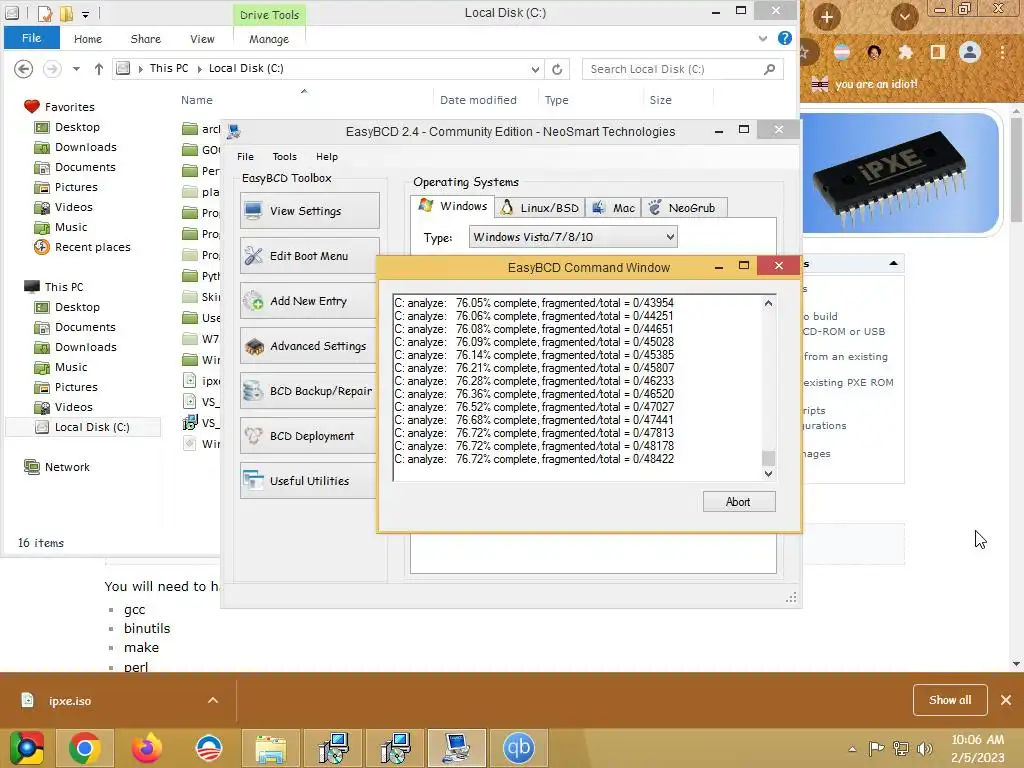Open the Type dropdown showing Windows Vista/7/8/10
Viewport: 1024px width, 768px height.
573,236
